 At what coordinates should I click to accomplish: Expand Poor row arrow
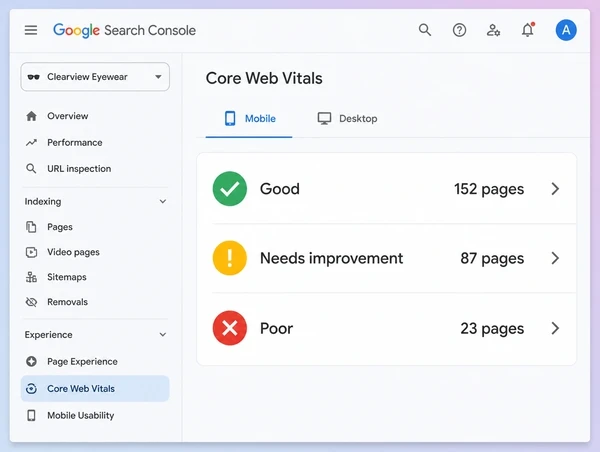555,328
